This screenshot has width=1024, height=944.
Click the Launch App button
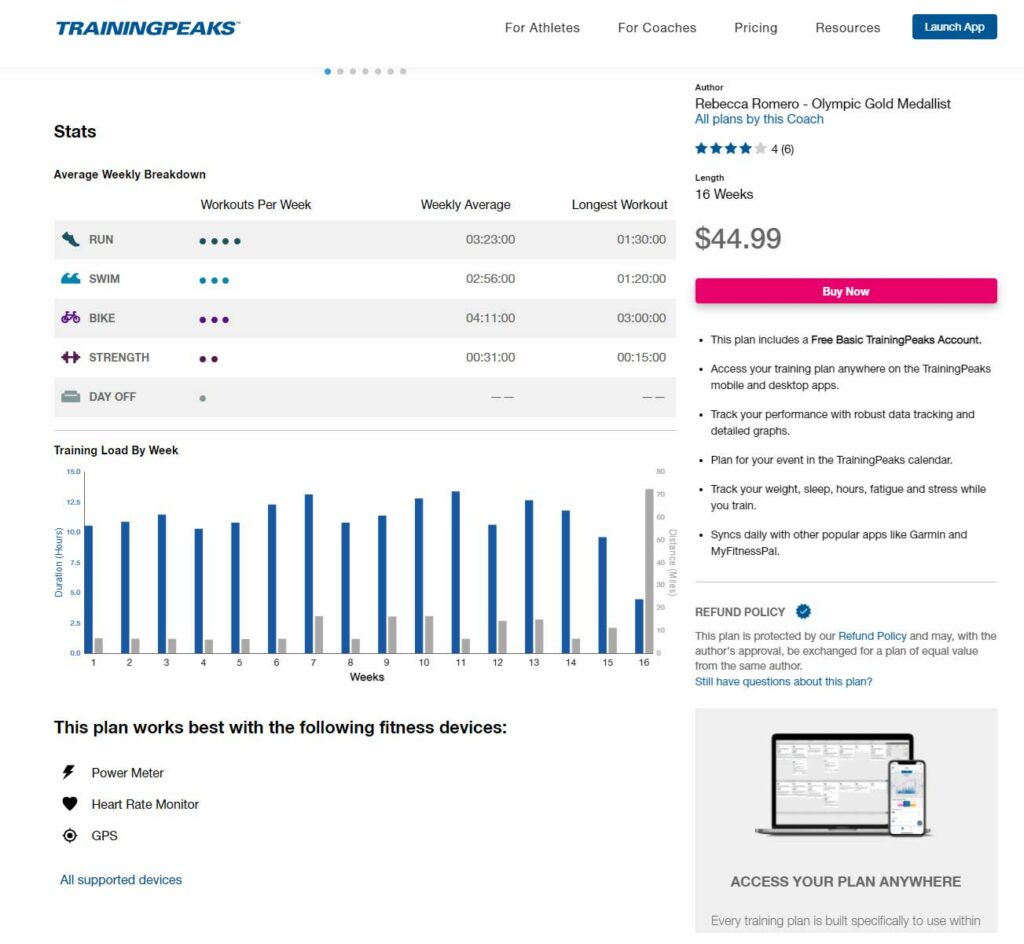click(x=954, y=27)
